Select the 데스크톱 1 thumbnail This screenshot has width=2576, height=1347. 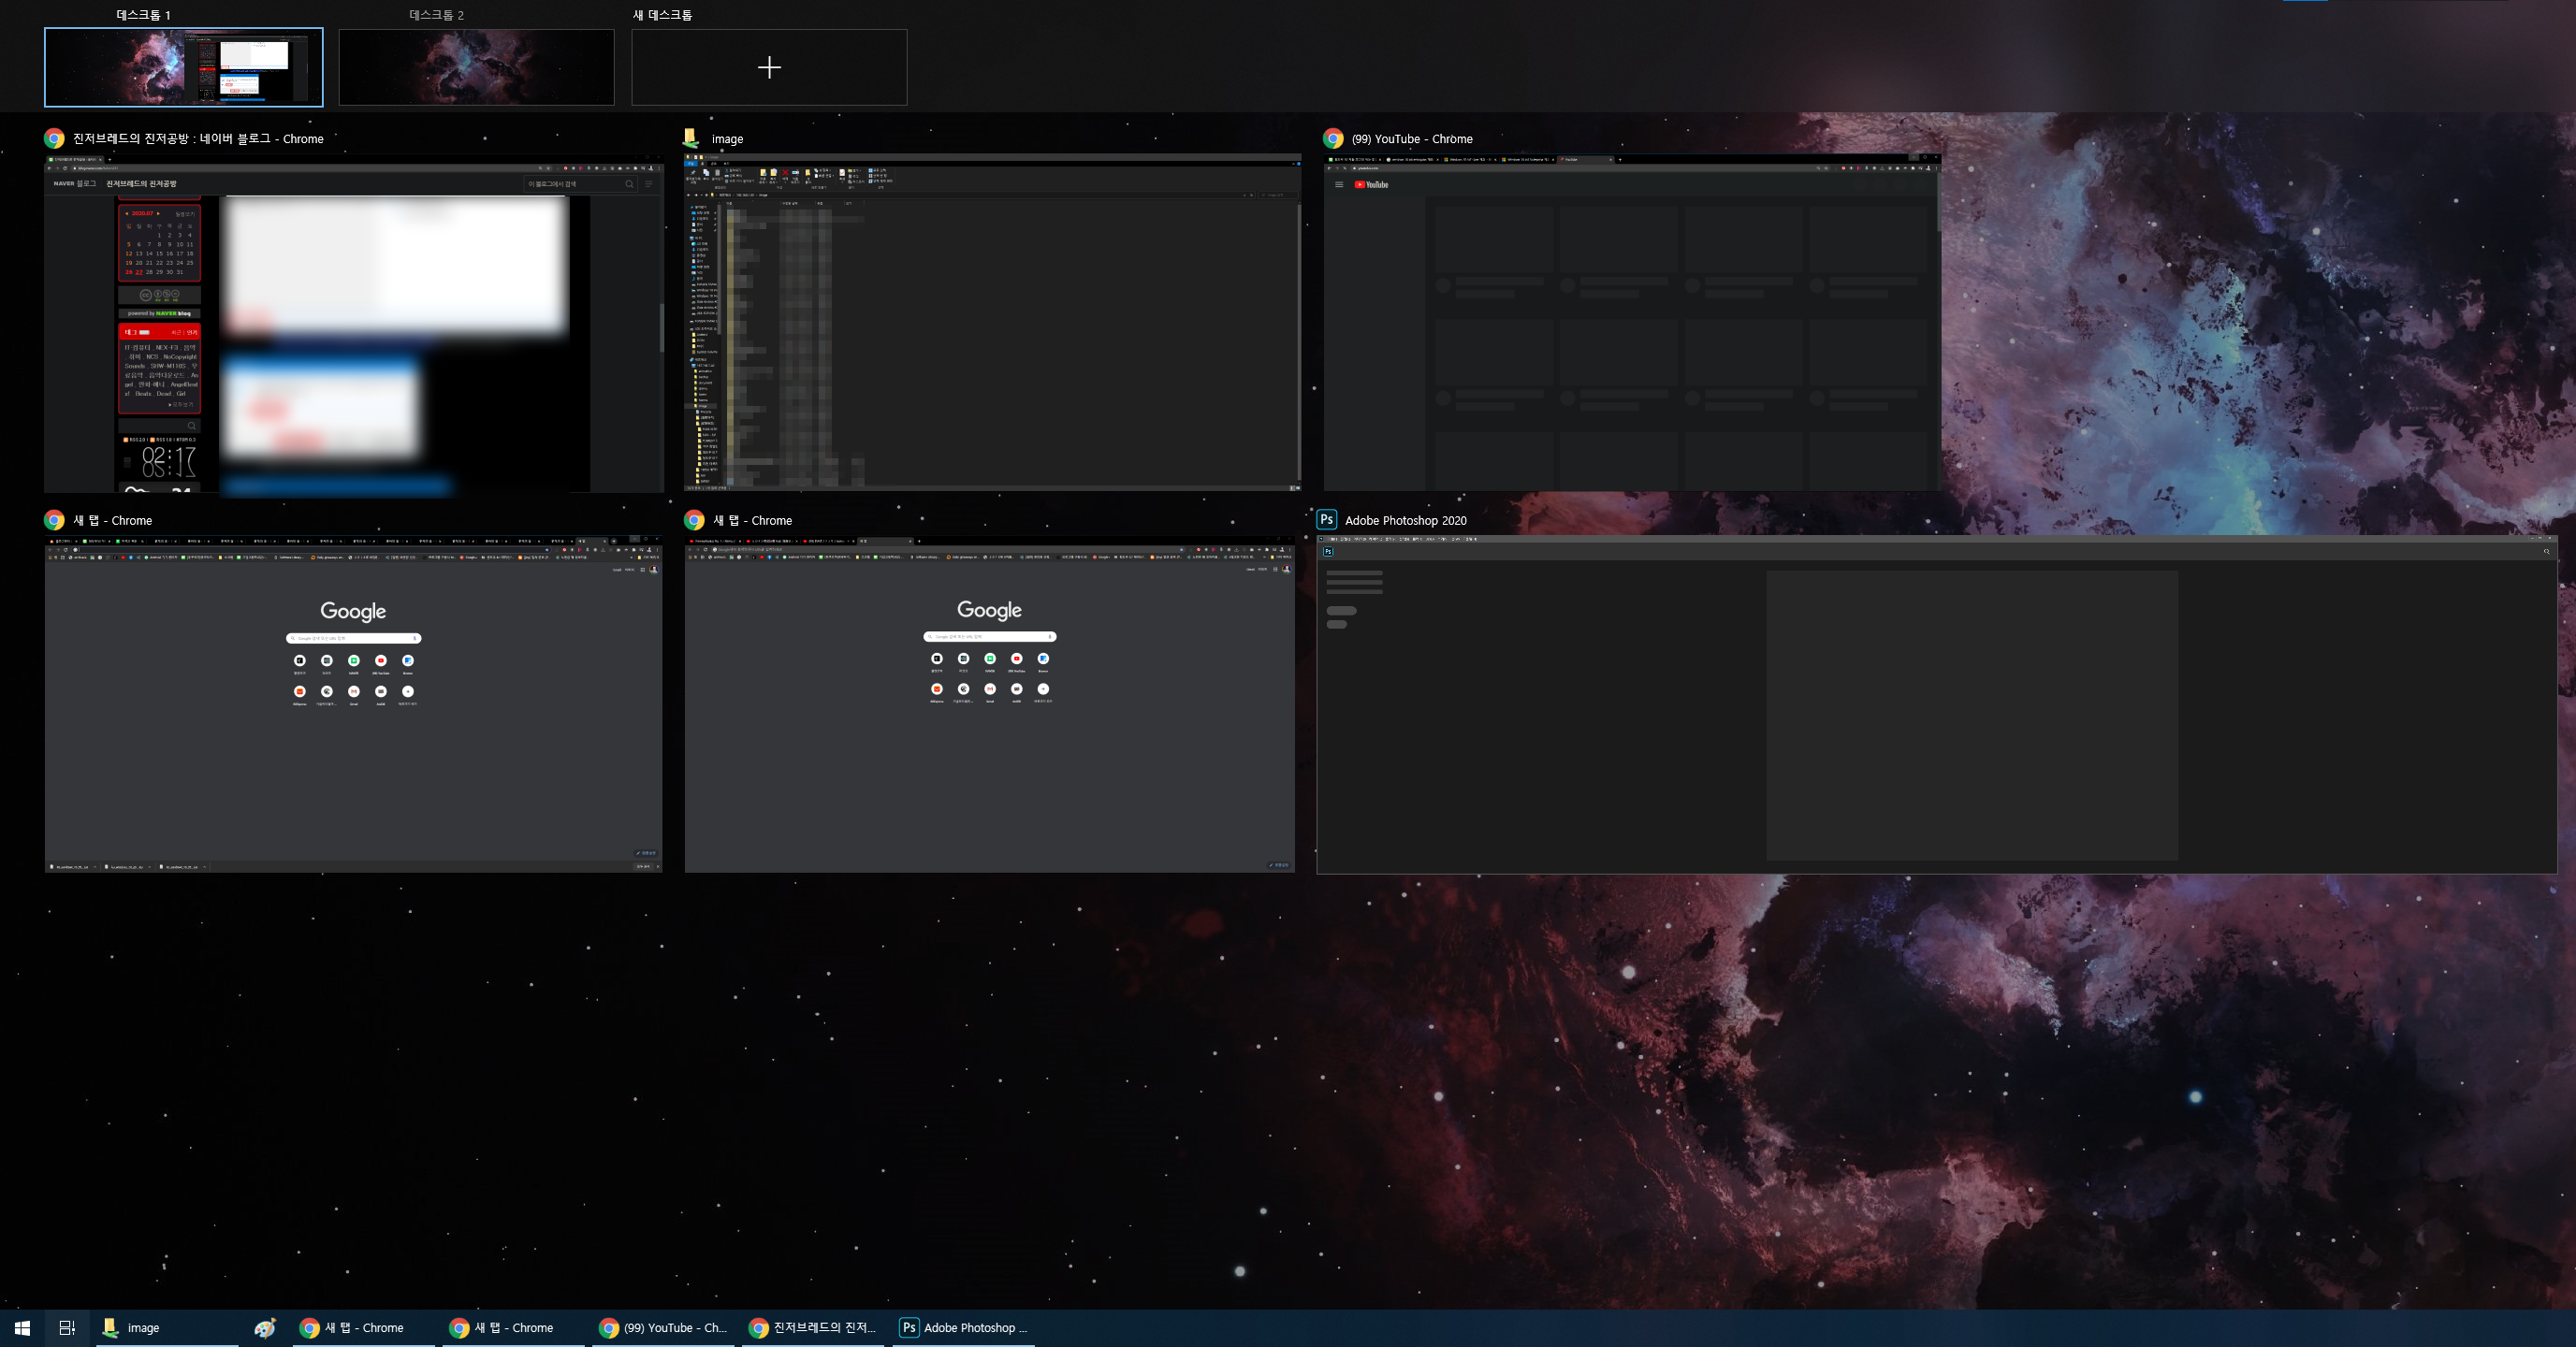183,67
